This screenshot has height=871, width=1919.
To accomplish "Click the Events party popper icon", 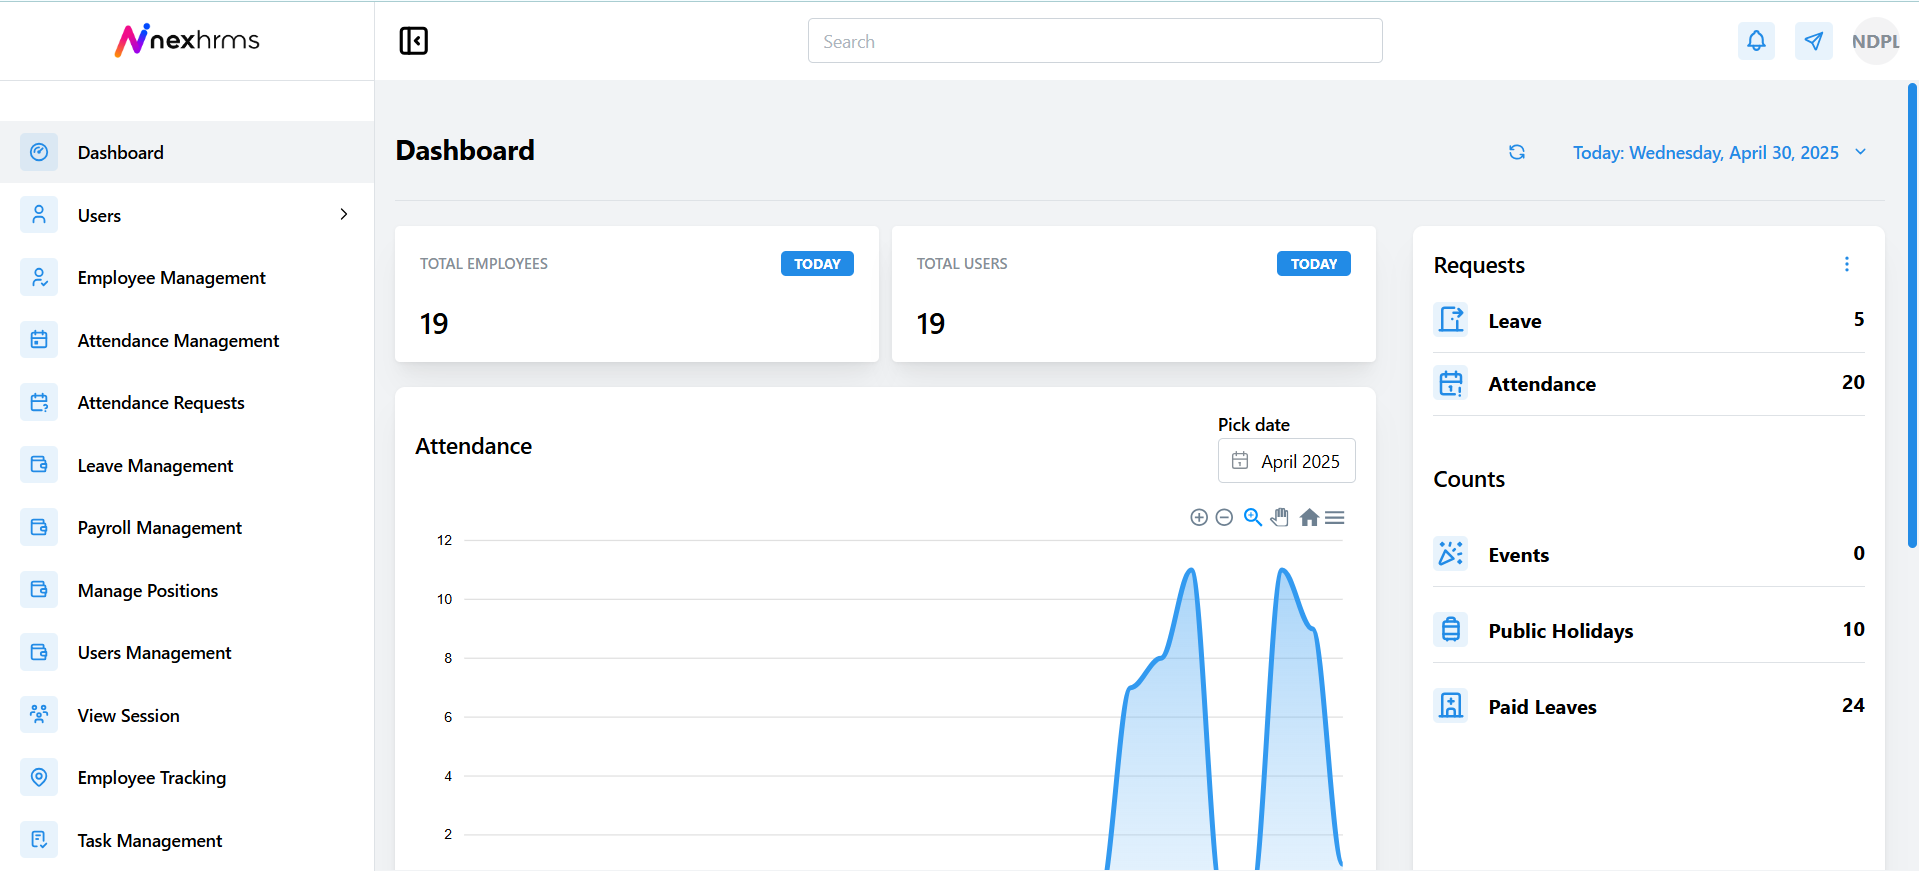I will [x=1451, y=554].
